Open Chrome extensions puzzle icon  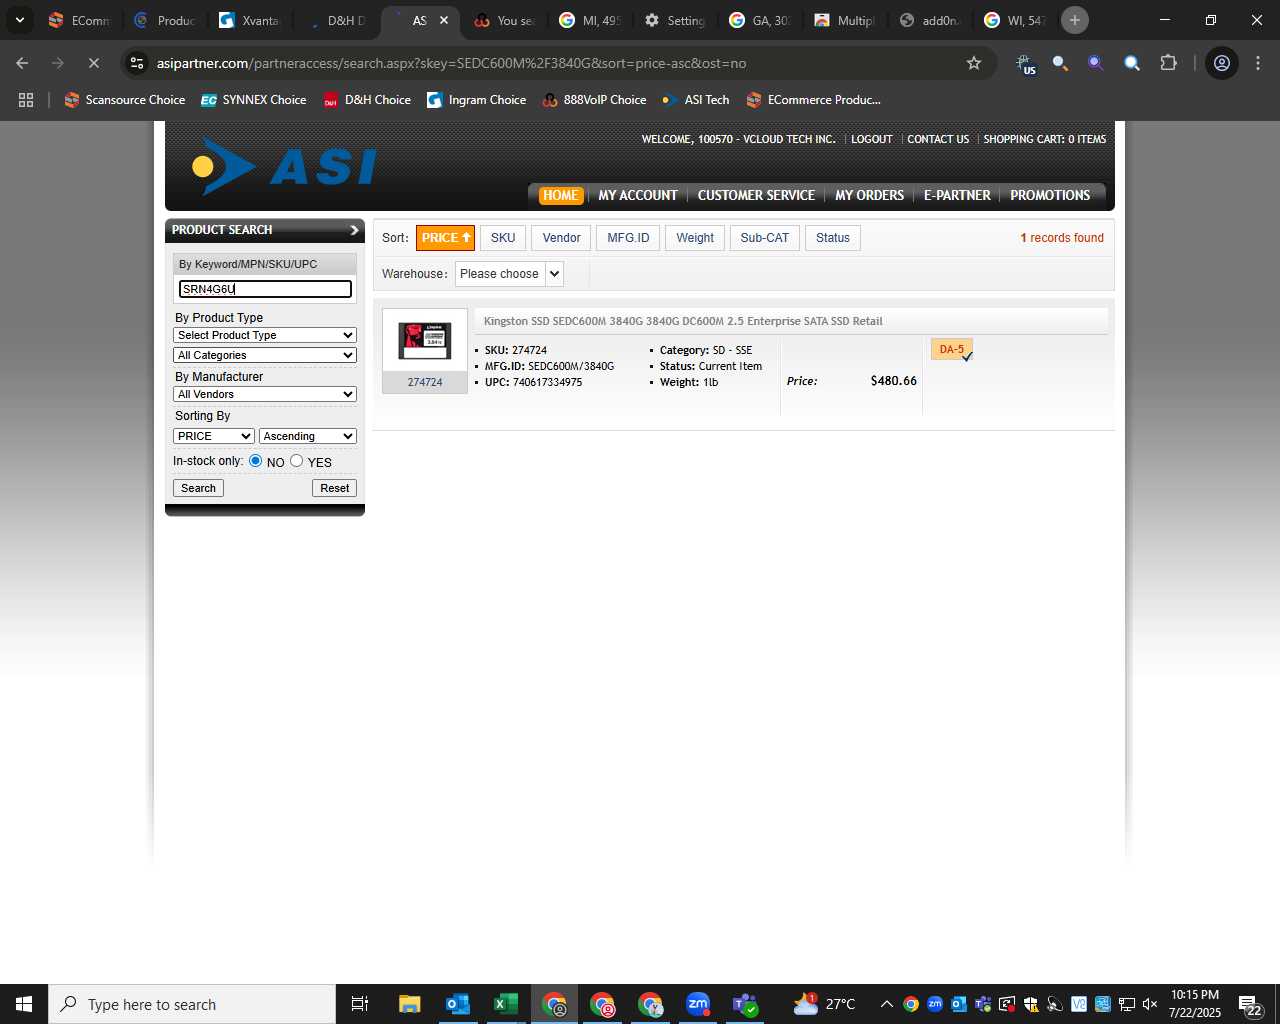(1168, 63)
